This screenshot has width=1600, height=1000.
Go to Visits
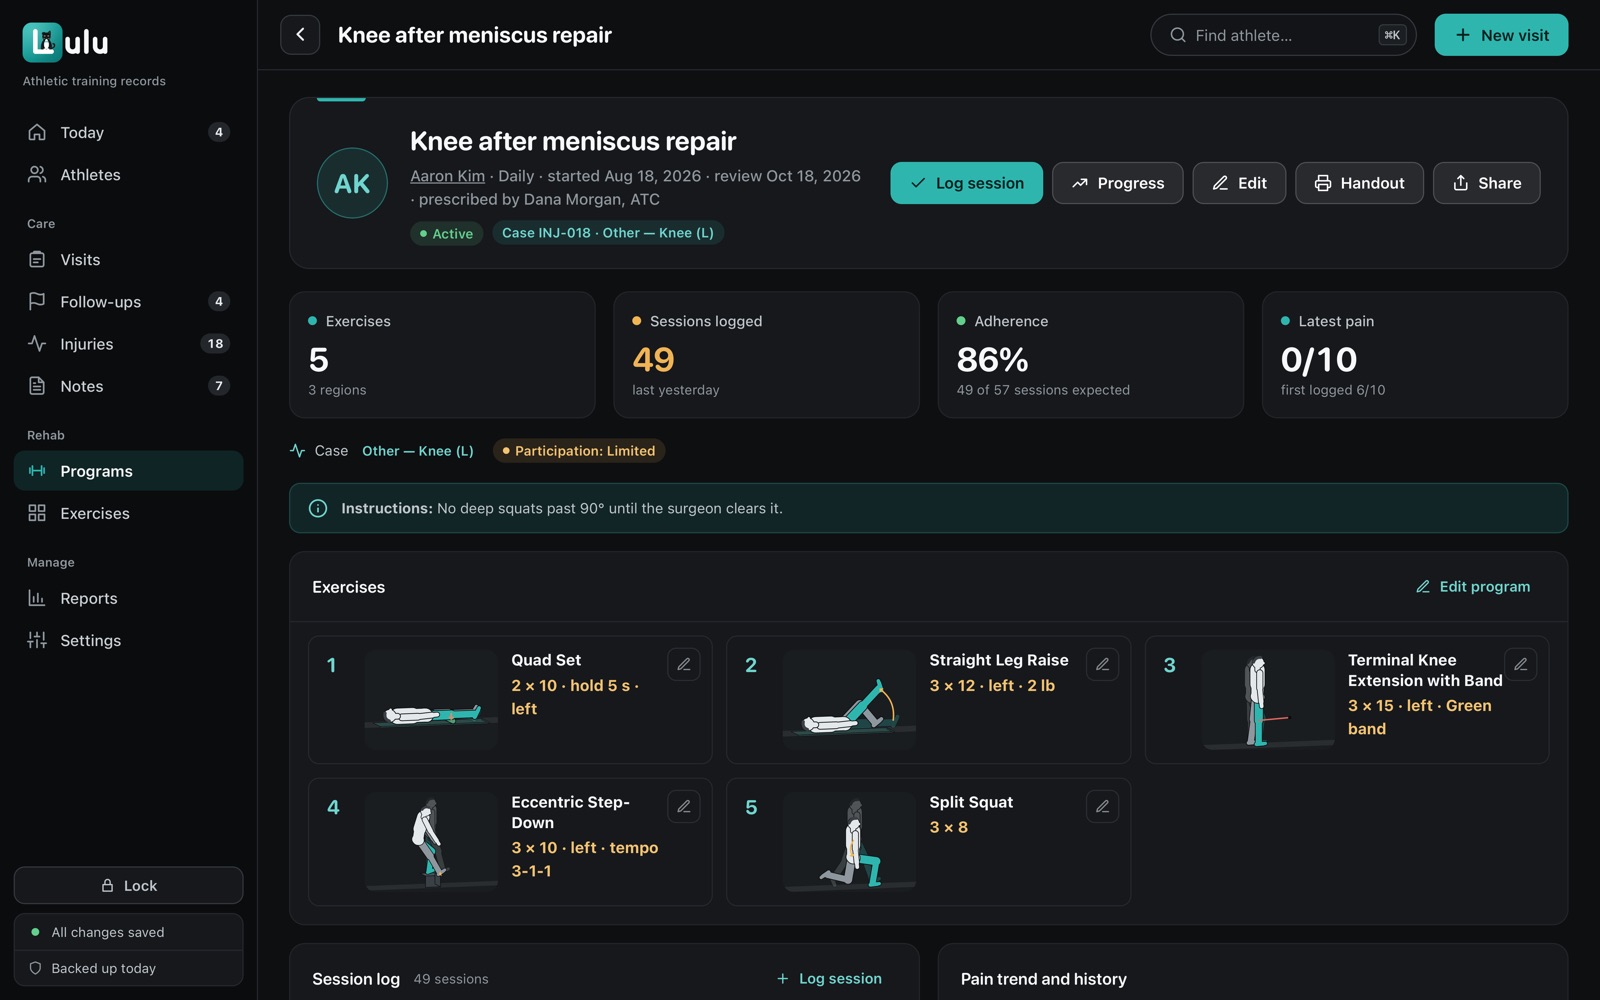point(128,259)
